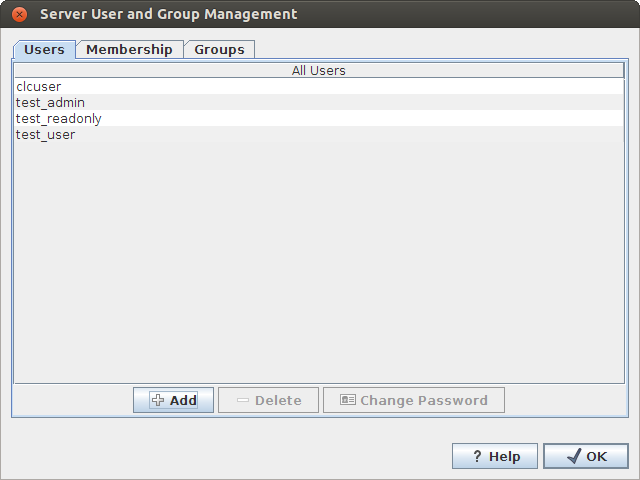Open Help via the Help button label
Screen dimensions: 640x480
pos(504,456)
